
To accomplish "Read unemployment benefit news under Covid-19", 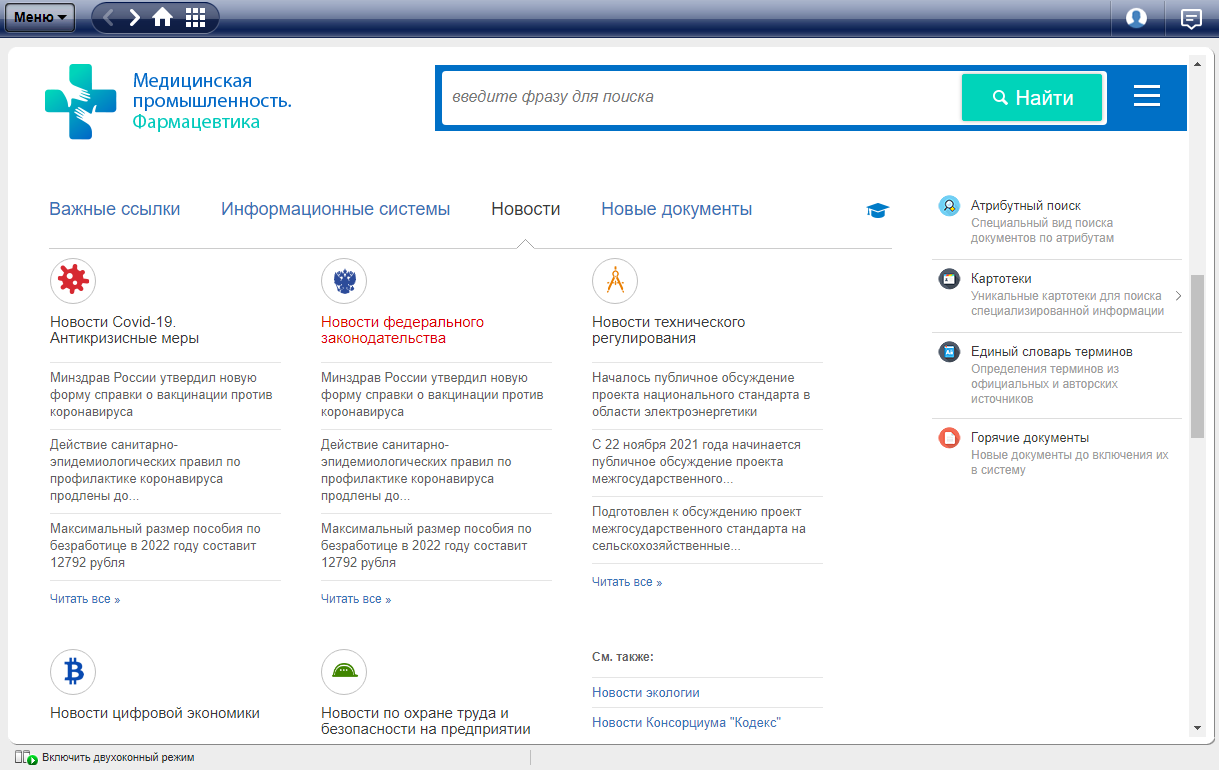I will click(x=155, y=545).
